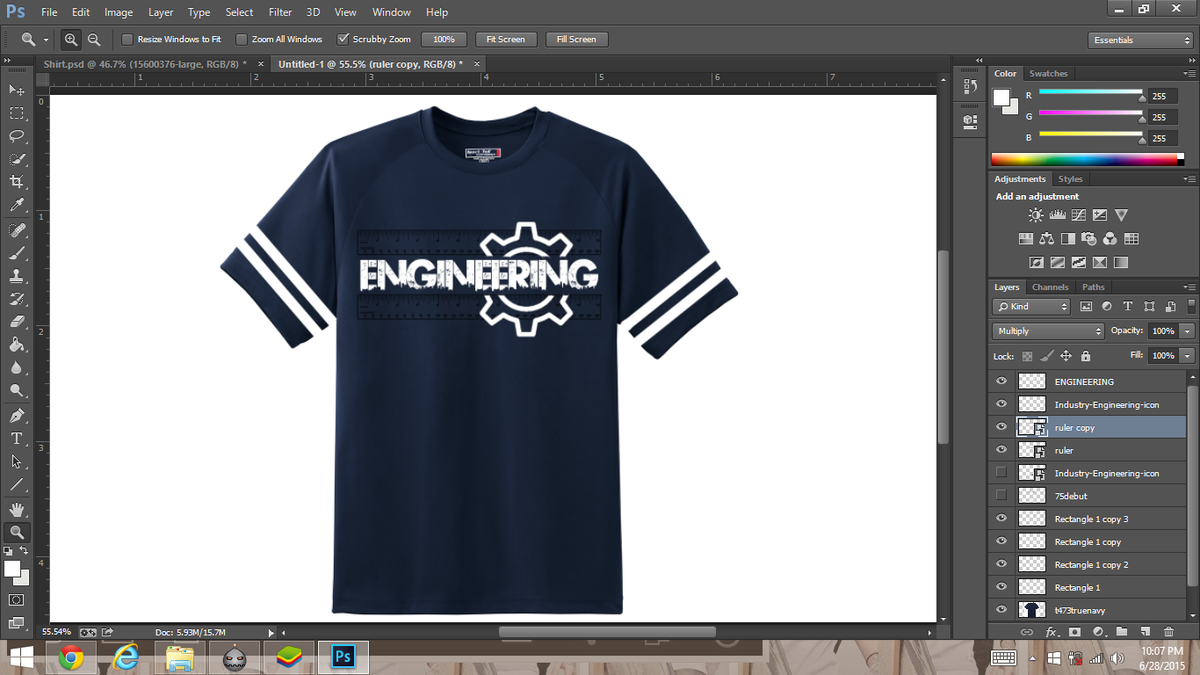
Task: Open the Kind layer filter dropdown
Action: click(1031, 306)
